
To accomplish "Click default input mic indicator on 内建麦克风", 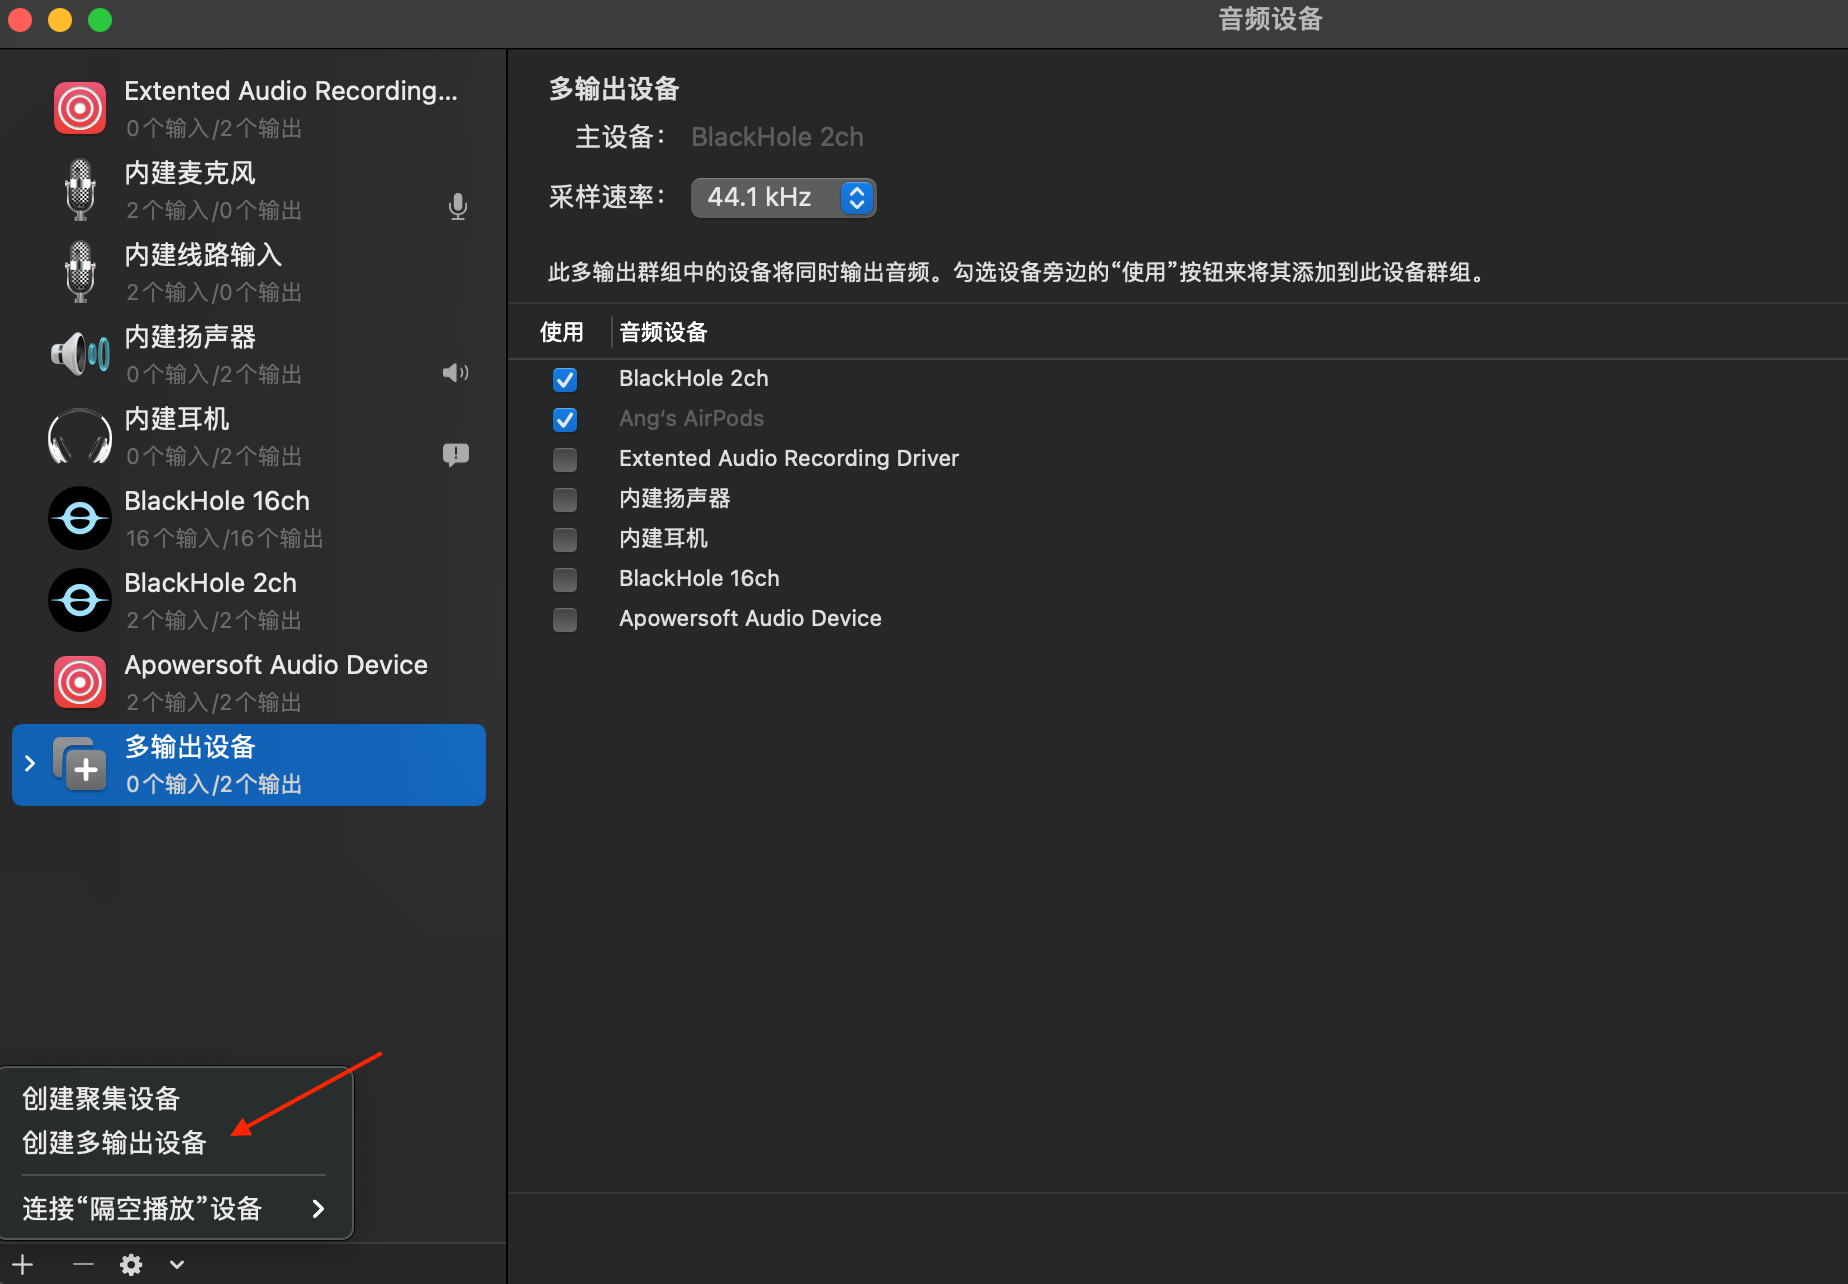I will point(458,207).
